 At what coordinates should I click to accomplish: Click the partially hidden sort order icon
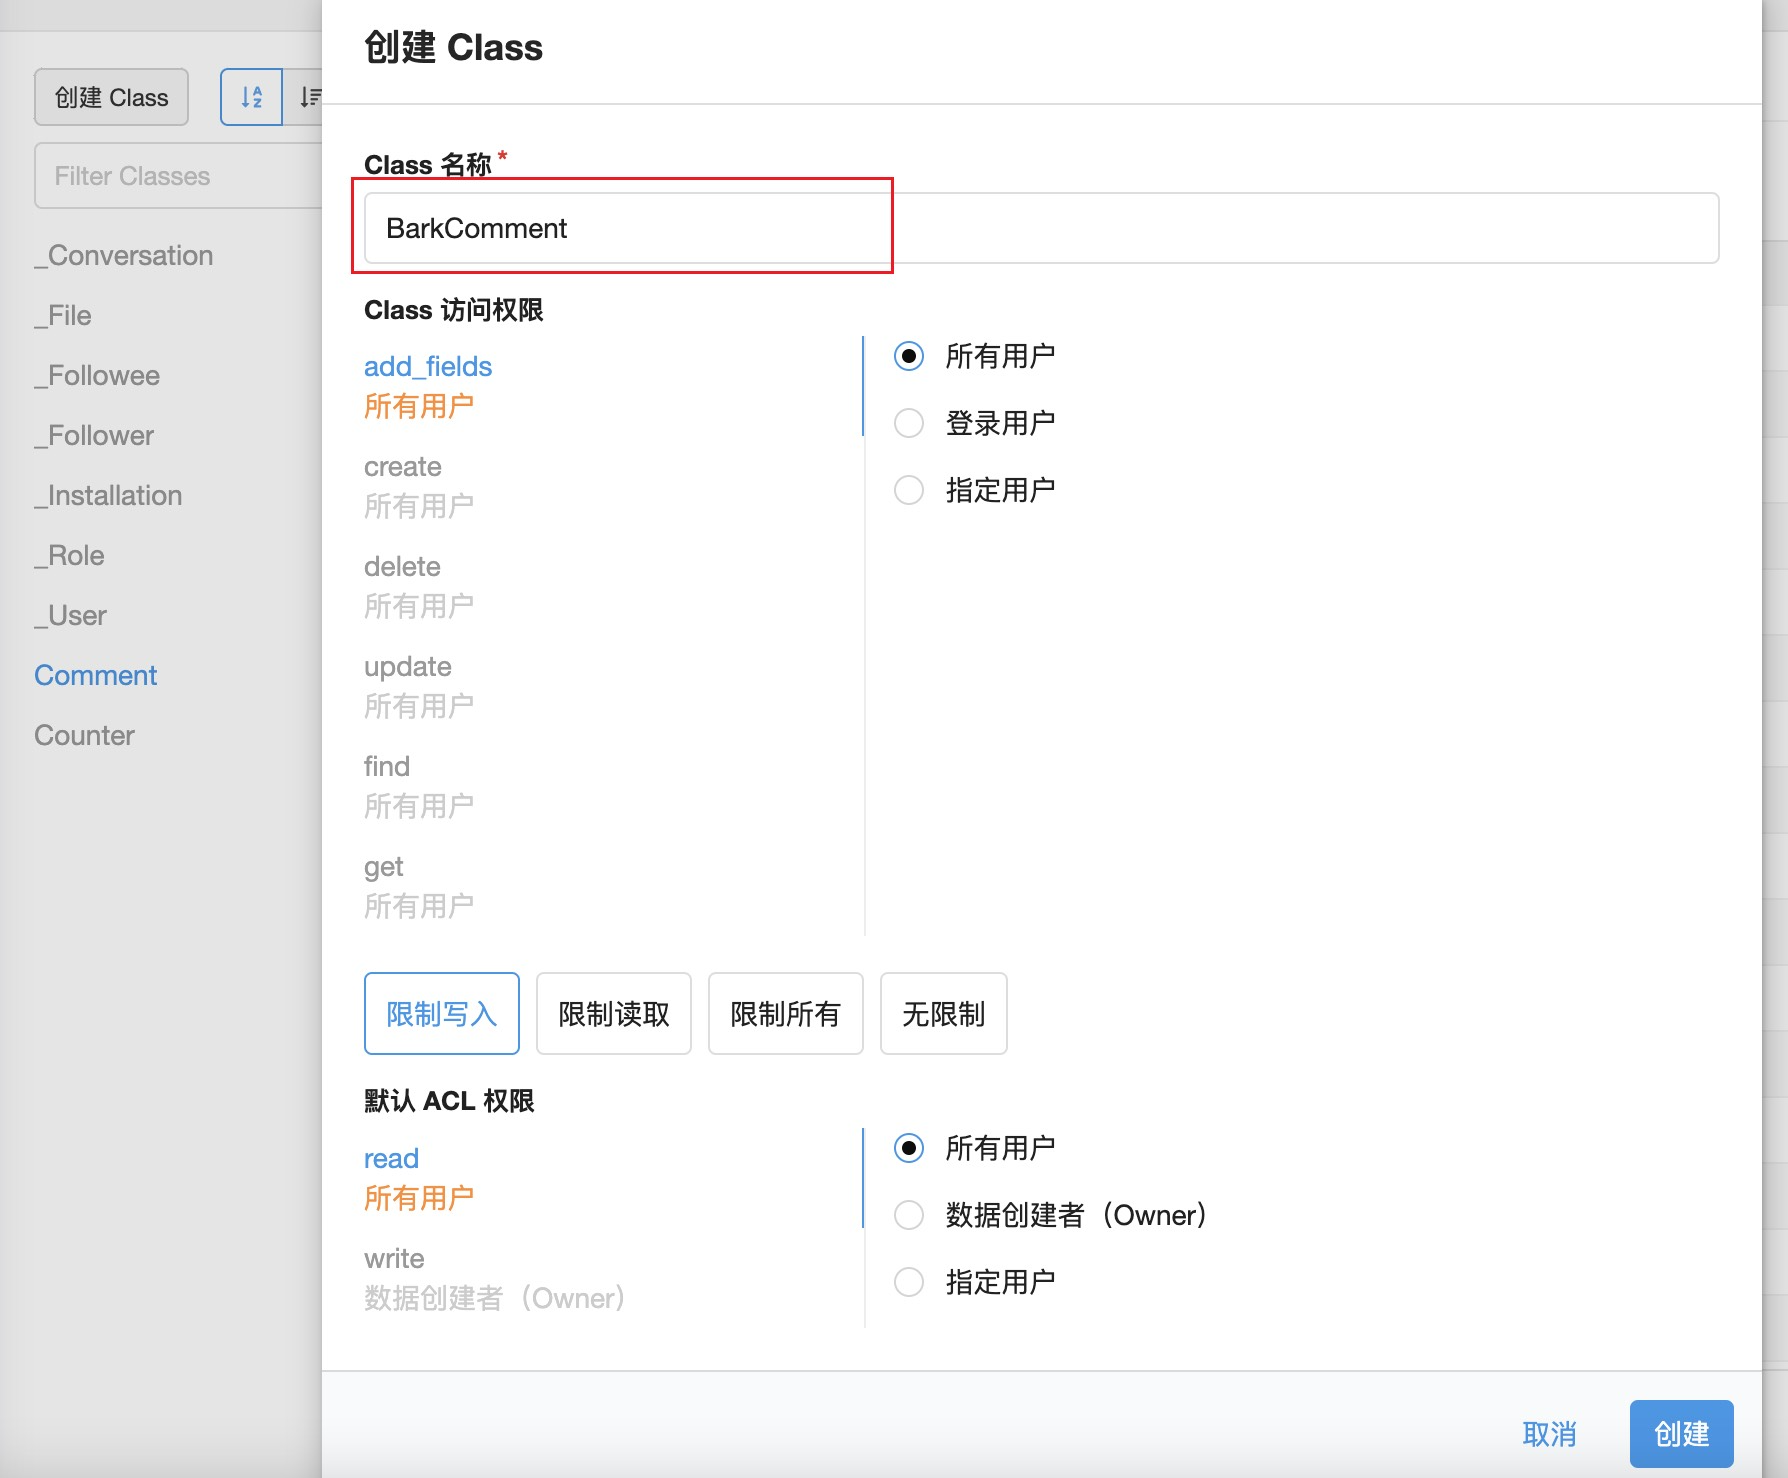pyautogui.click(x=309, y=97)
